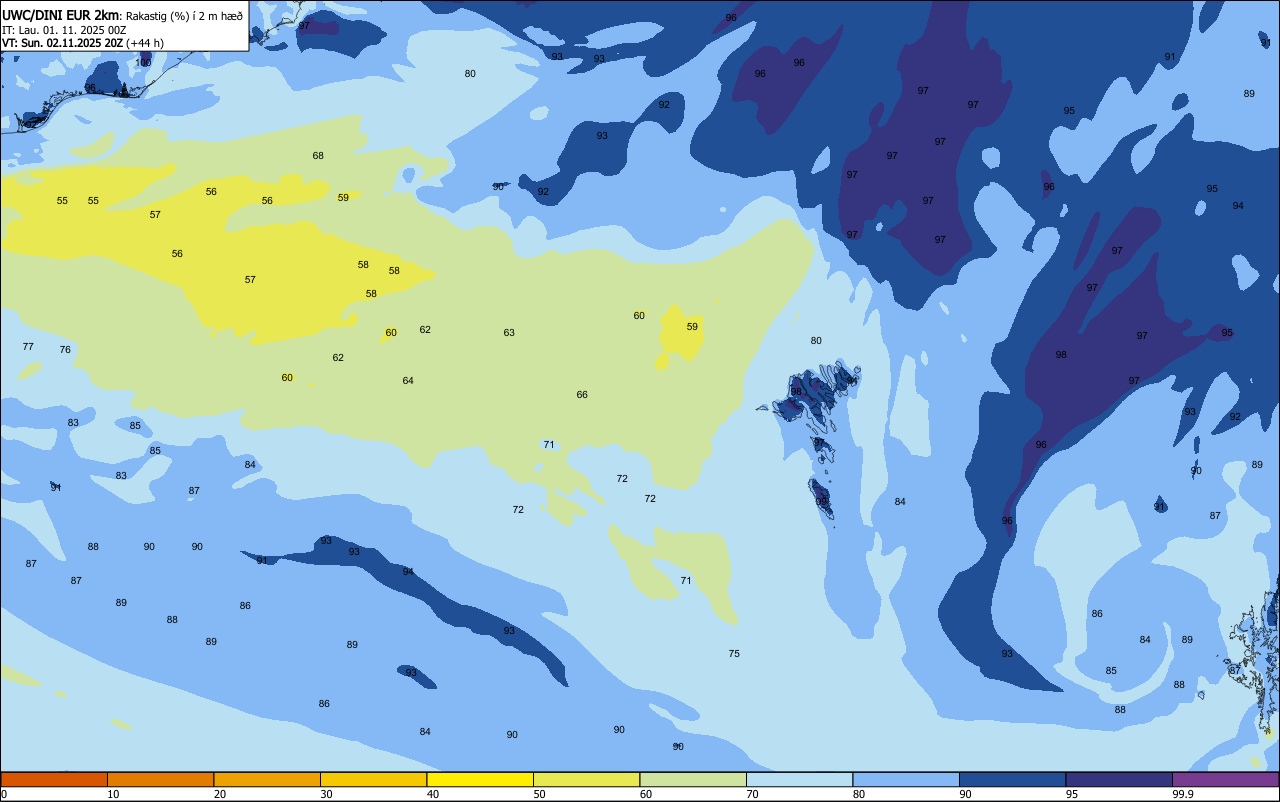Screen dimensions: 1280x802
Task: Click the '100' value near the coast
Action: coord(144,63)
